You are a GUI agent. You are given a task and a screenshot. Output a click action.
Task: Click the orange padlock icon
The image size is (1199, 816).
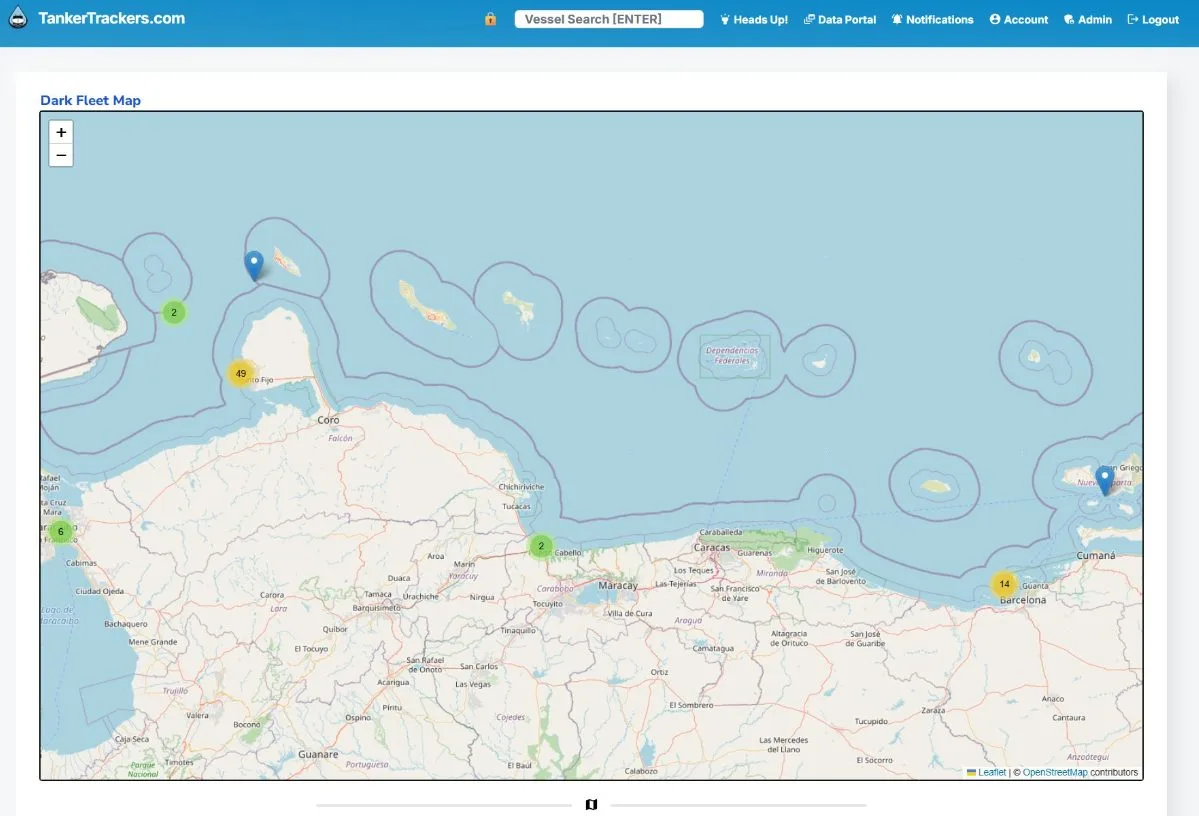point(490,19)
